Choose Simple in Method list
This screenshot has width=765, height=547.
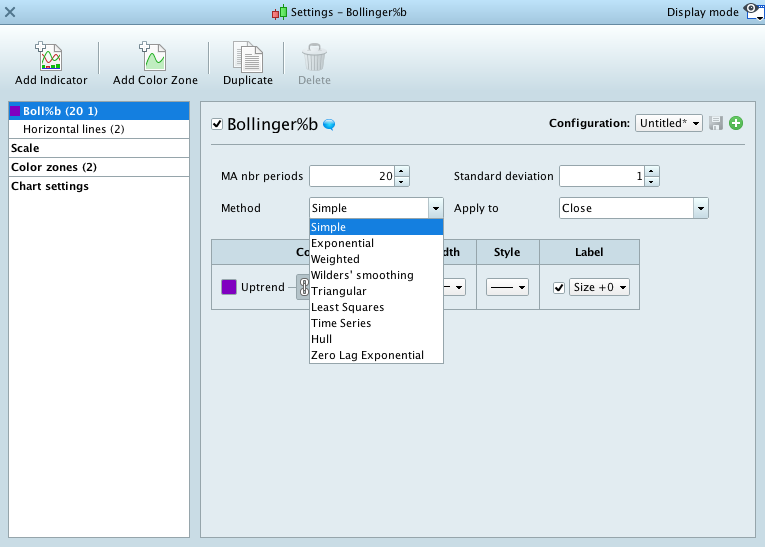[376, 227]
